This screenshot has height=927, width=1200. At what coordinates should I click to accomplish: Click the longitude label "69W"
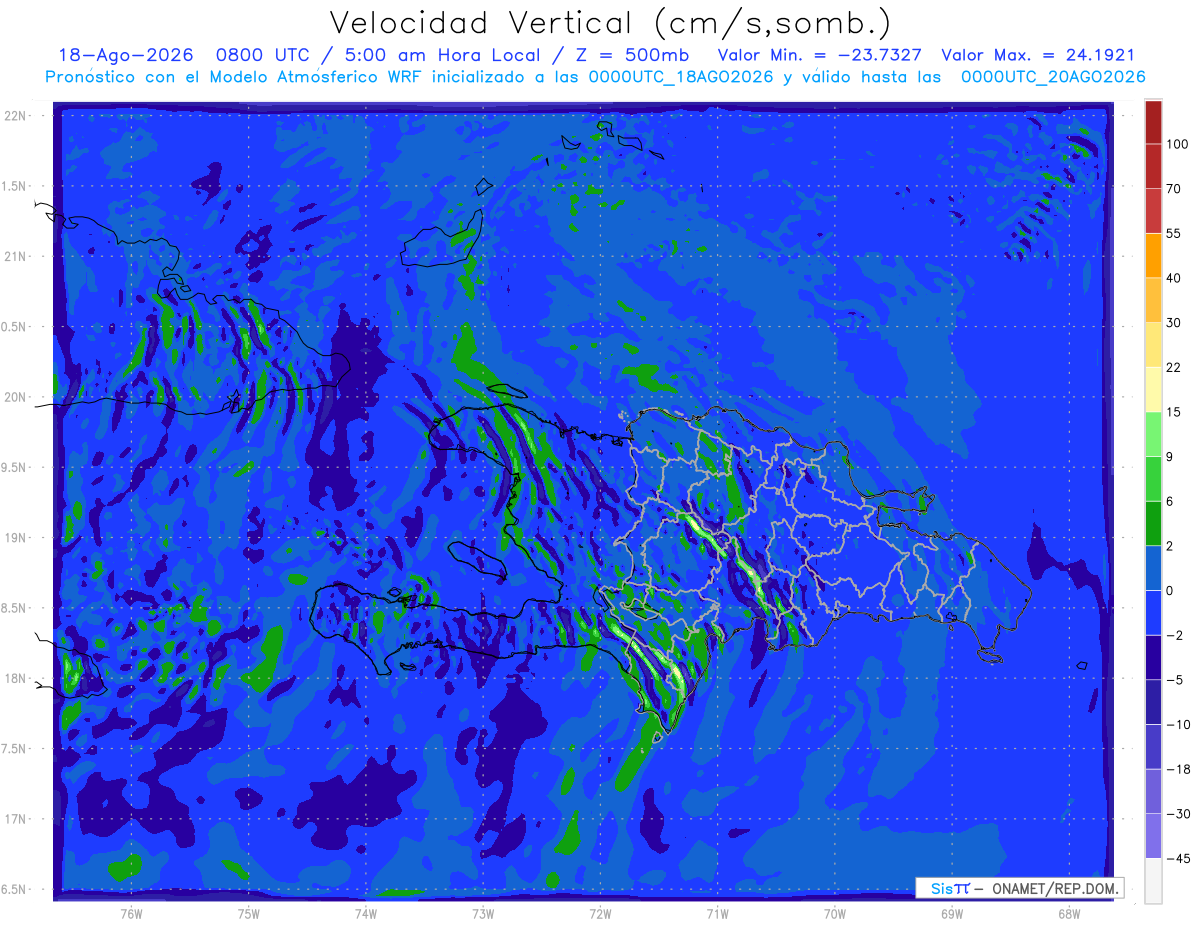coord(952,913)
